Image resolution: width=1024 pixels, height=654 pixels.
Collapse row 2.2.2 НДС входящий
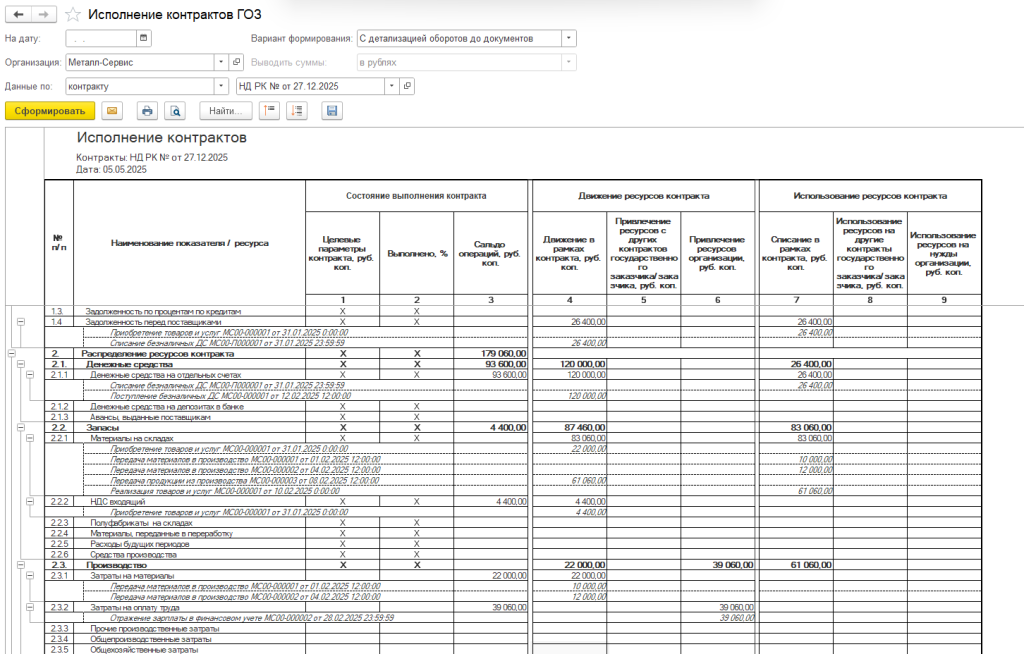30,502
